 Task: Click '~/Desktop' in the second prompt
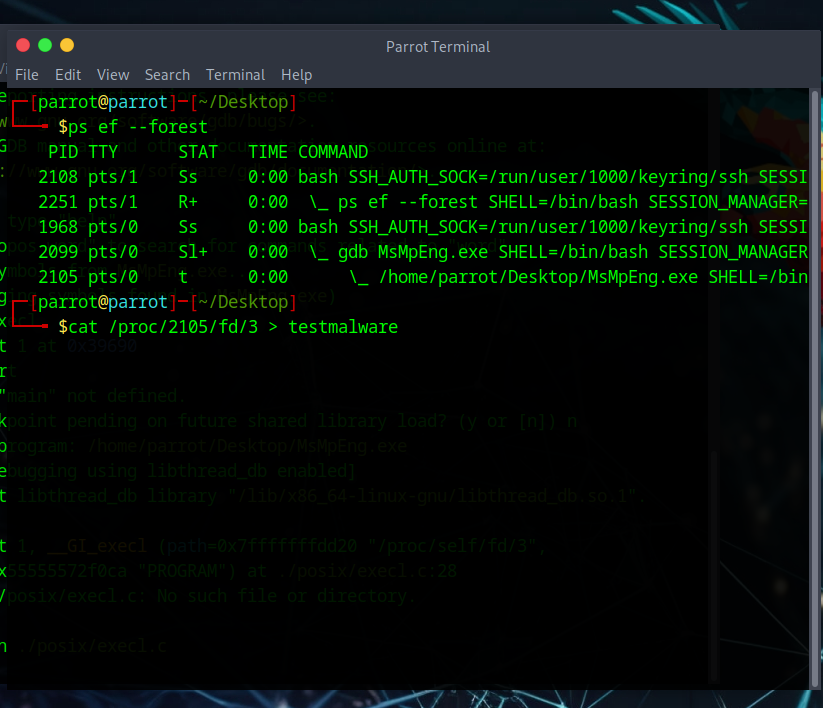pyautogui.click(x=243, y=302)
